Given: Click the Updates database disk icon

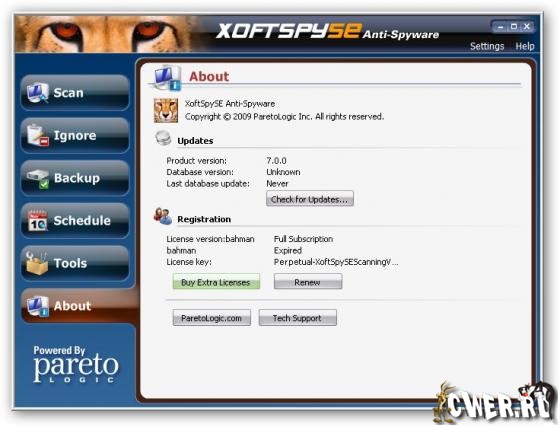Looking at the screenshot, I should tap(163, 138).
